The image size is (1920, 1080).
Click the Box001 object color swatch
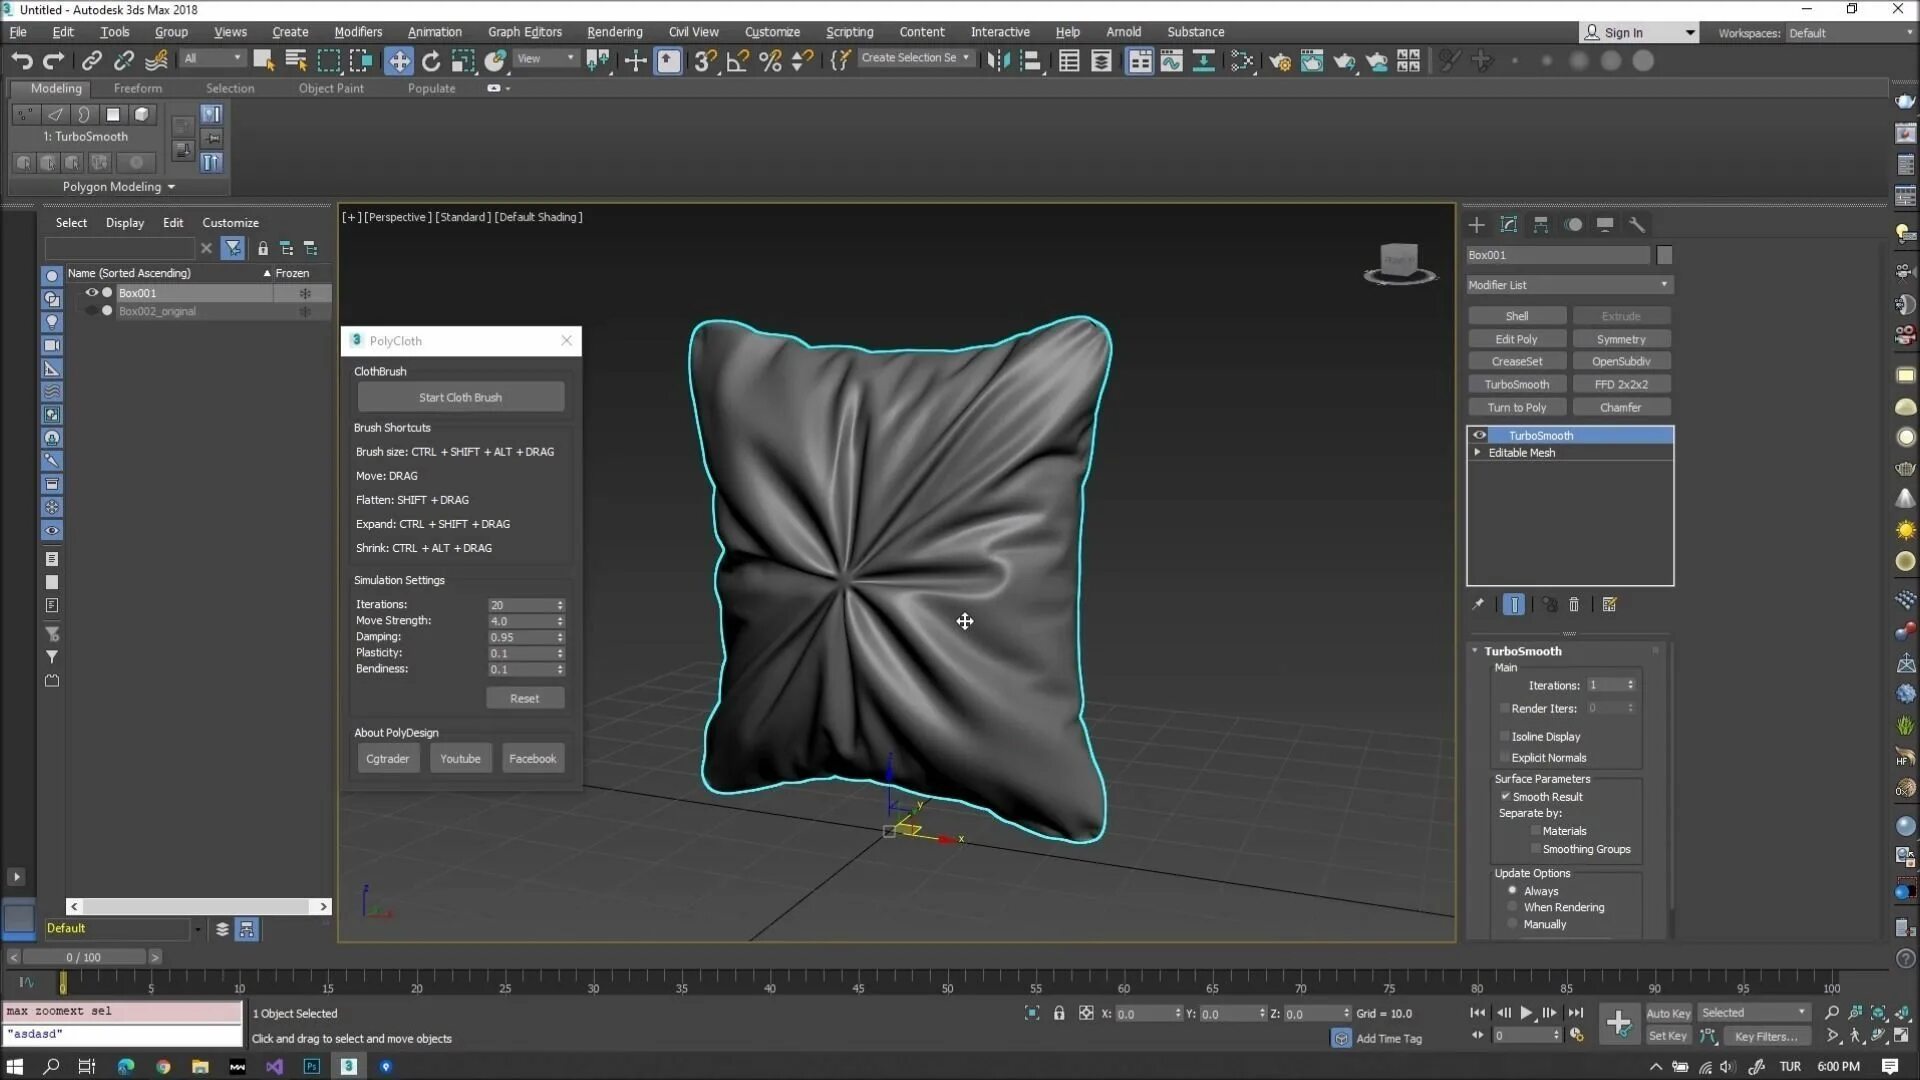coord(1664,256)
